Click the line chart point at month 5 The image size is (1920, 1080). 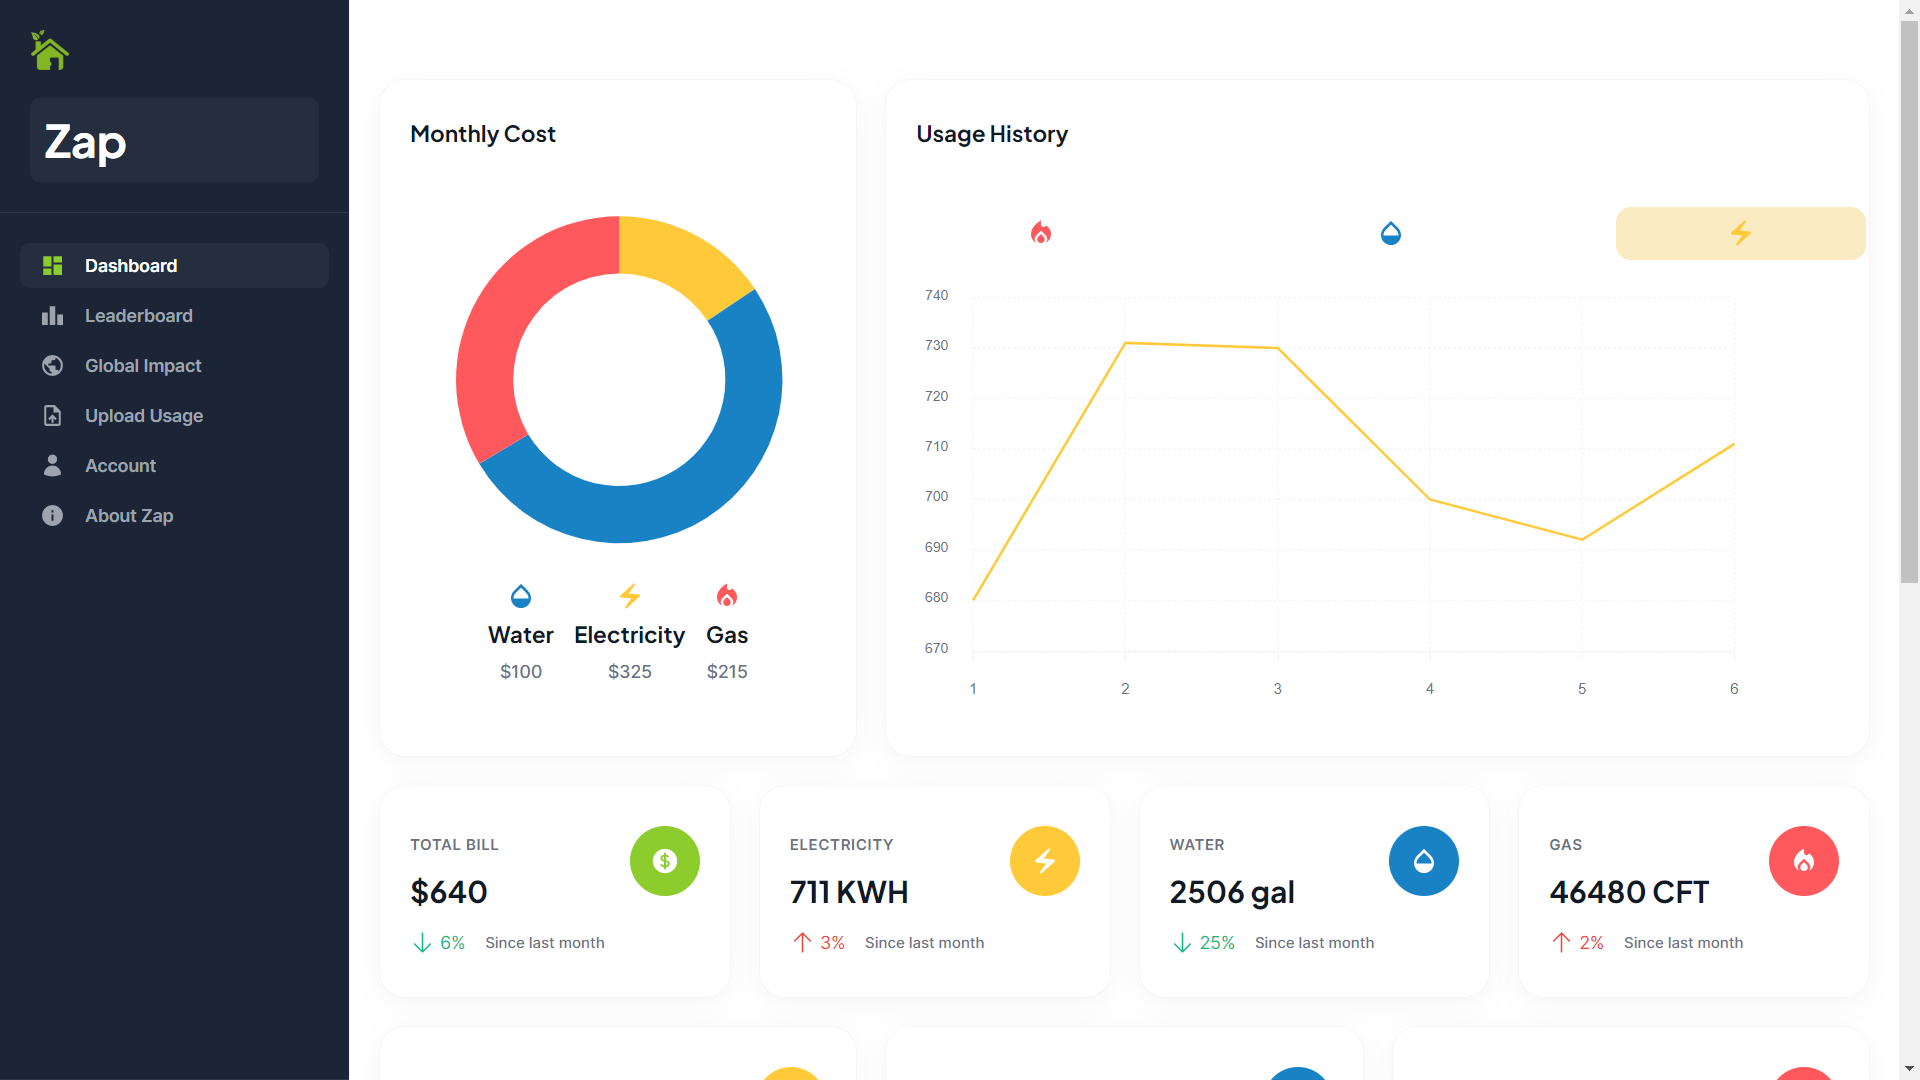pos(1582,540)
